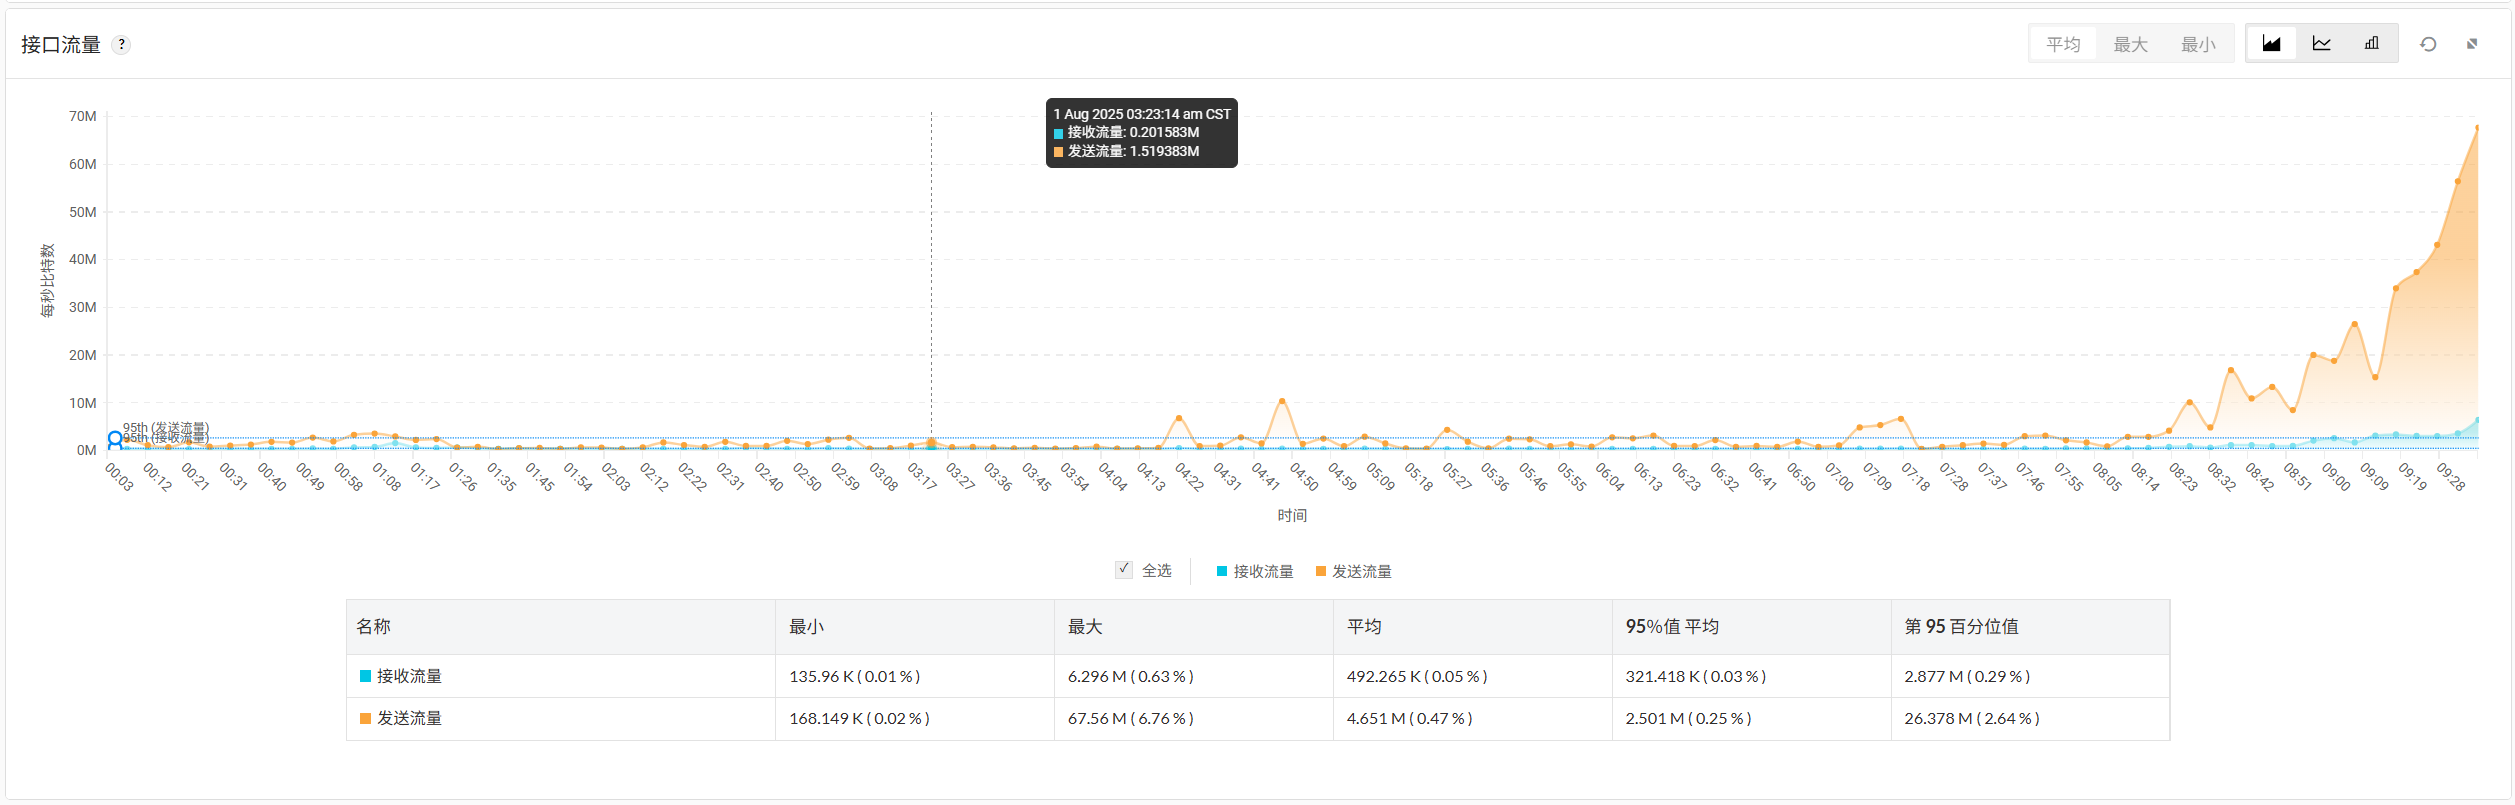
Task: Hide 接收流量 series via legend label
Action: 1263,571
